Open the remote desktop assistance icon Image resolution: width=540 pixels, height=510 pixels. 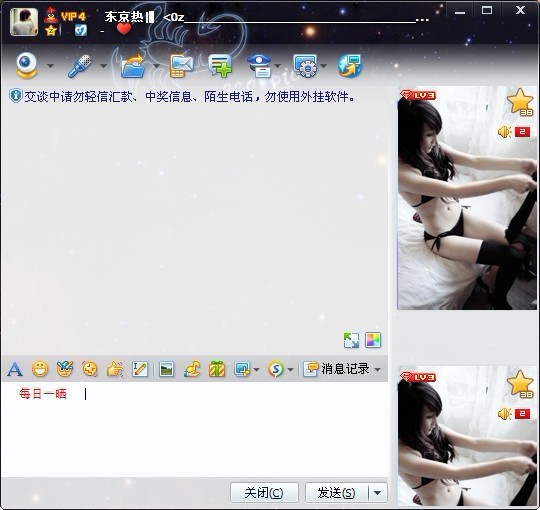coord(305,66)
